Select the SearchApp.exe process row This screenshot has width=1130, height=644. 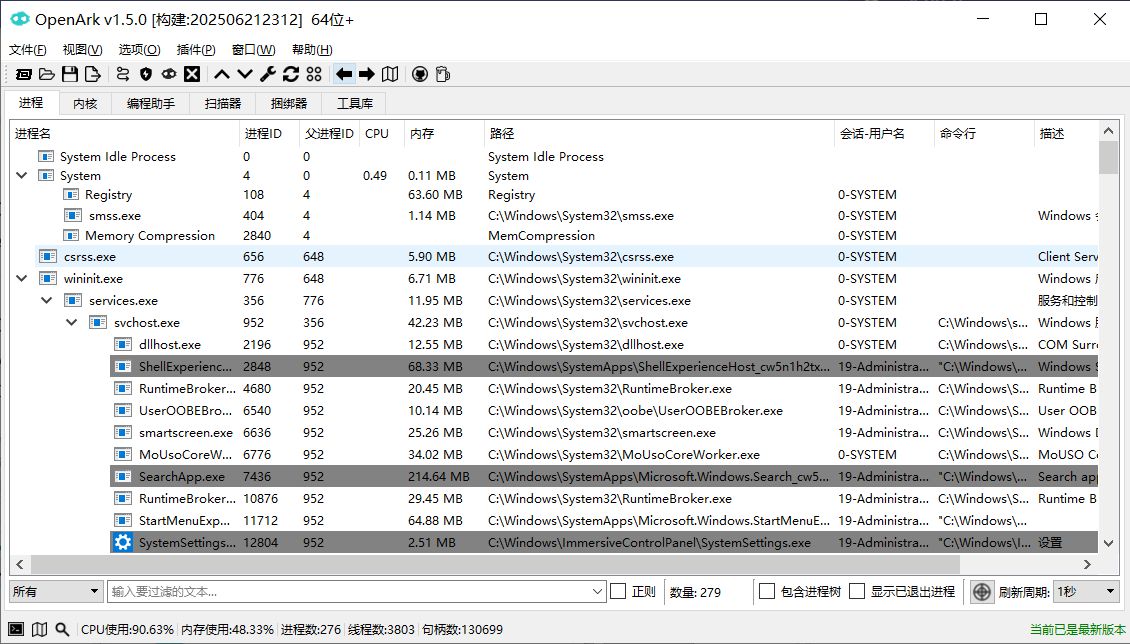click(604, 476)
